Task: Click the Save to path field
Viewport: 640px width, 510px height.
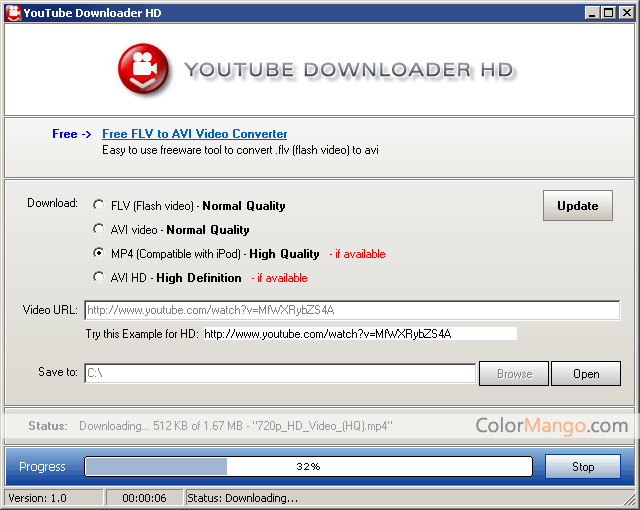Action: click(x=279, y=374)
